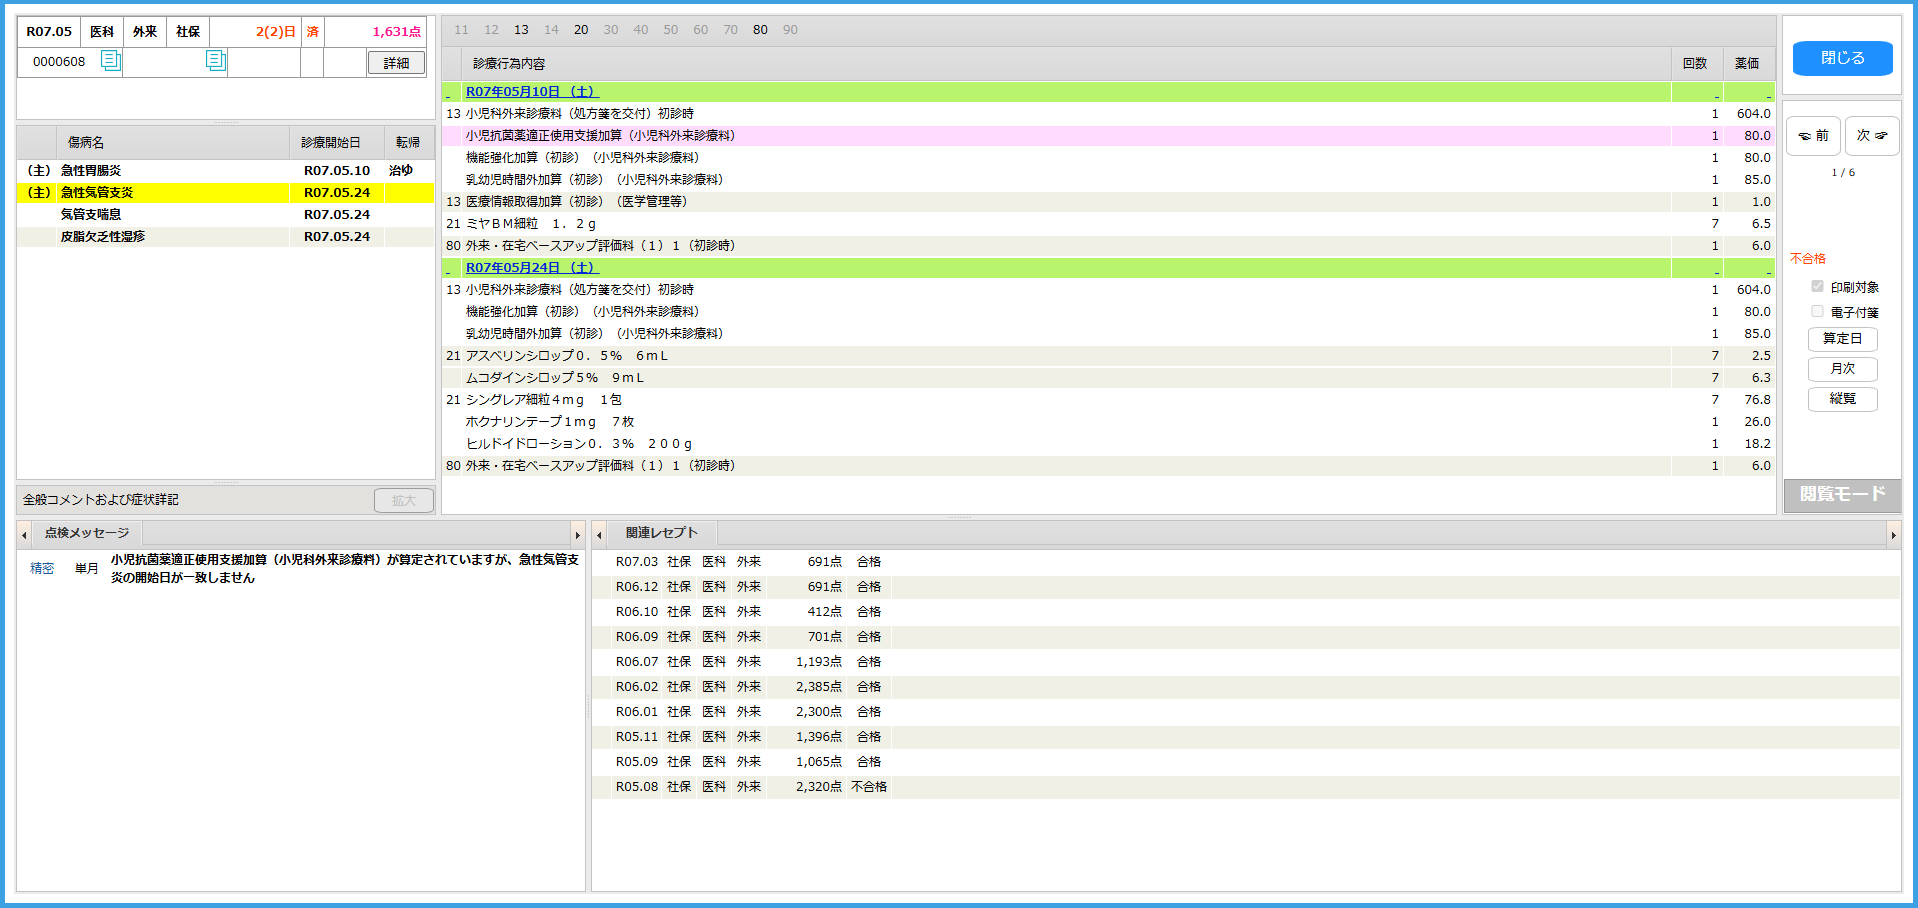Open the R06.10 related receipt row
The height and width of the screenshot is (908, 1918).
point(1246,612)
